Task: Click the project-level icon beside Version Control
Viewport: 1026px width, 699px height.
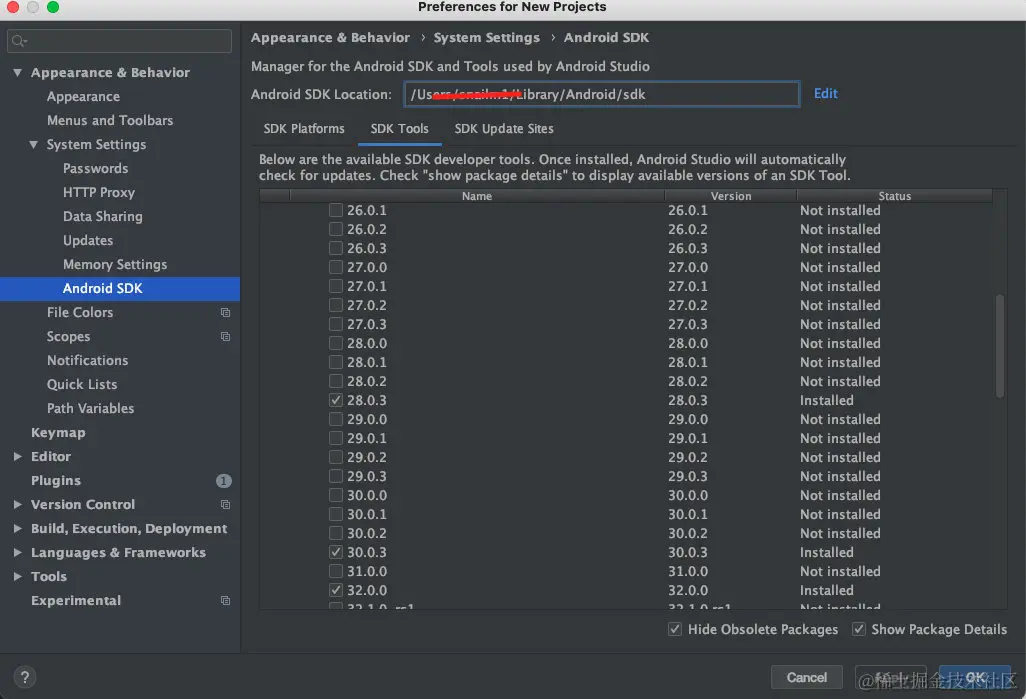Action: (225, 505)
